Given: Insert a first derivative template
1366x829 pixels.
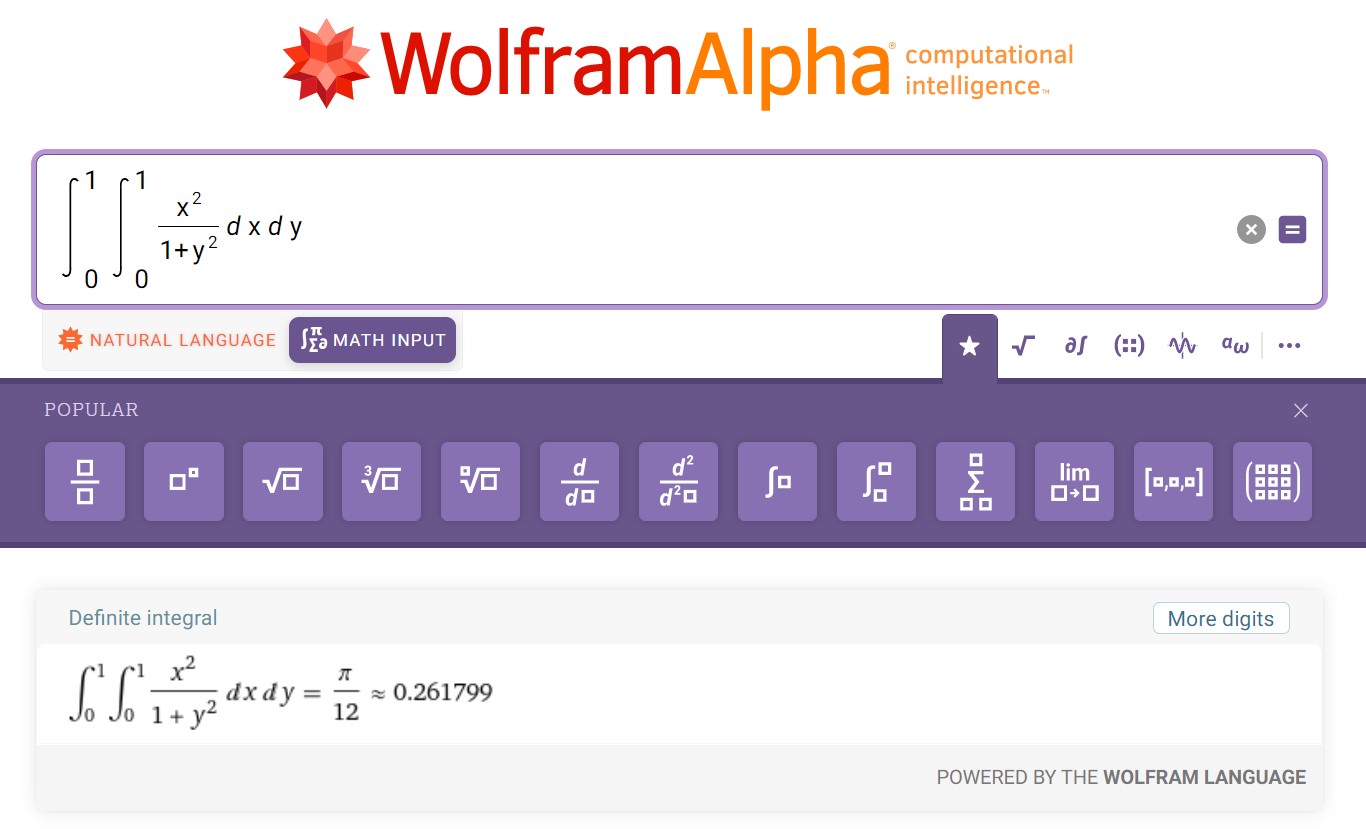Looking at the screenshot, I should click(580, 482).
